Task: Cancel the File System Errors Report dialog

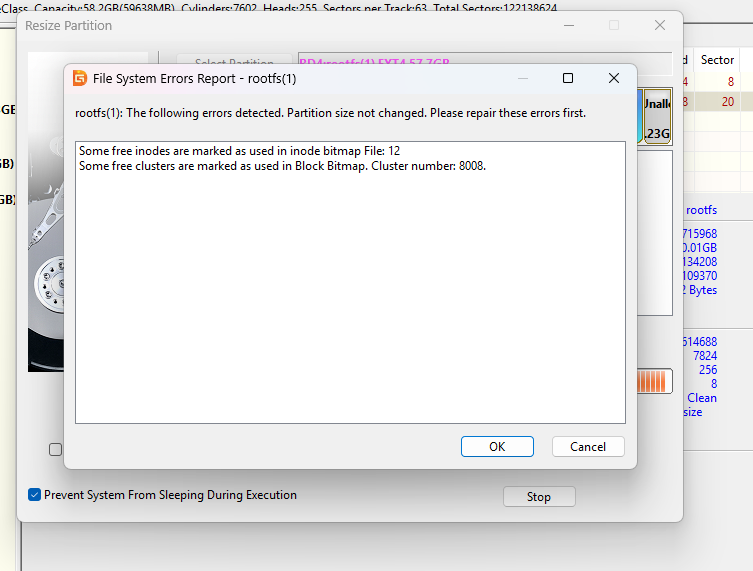Action: [588, 447]
